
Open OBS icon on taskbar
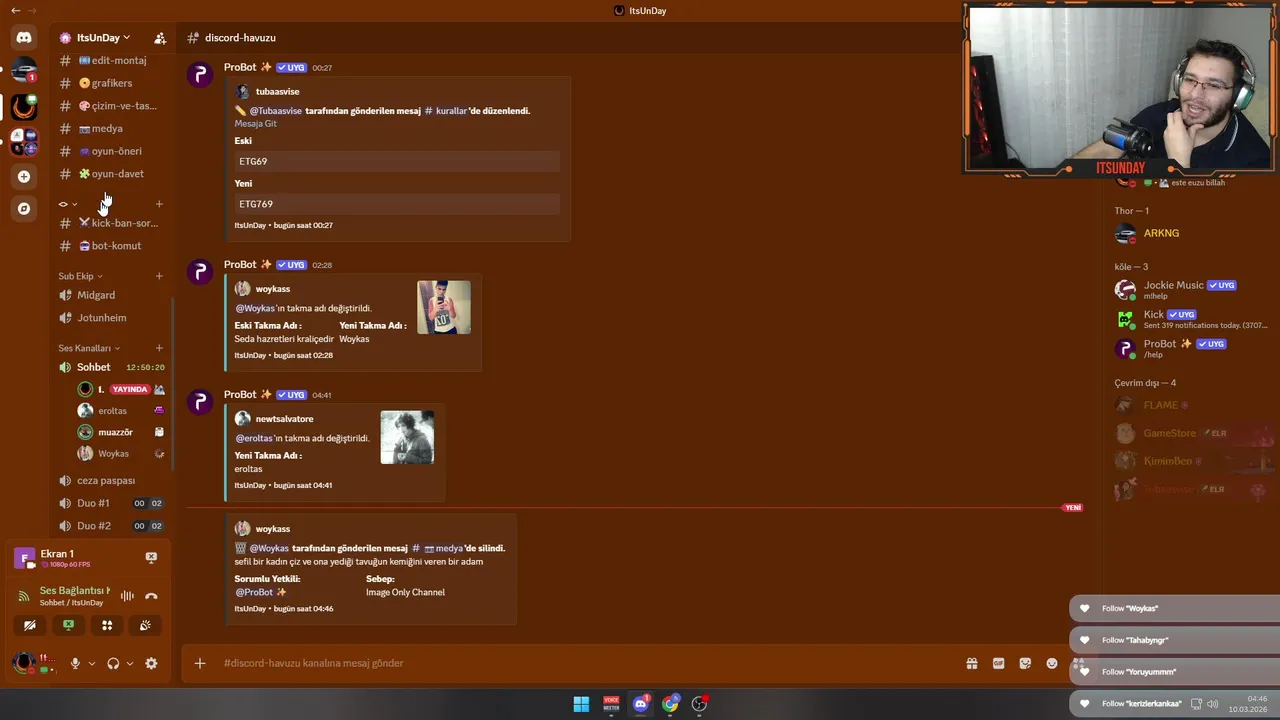pos(700,704)
